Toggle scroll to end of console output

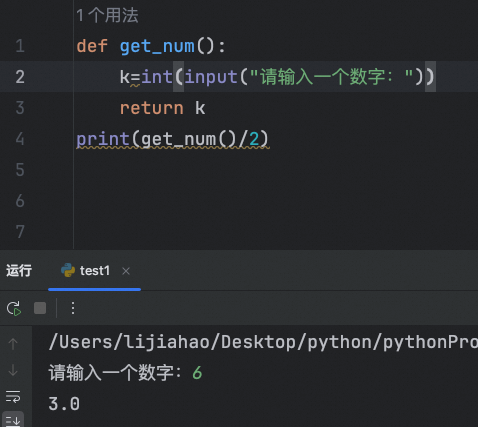click(x=13, y=420)
